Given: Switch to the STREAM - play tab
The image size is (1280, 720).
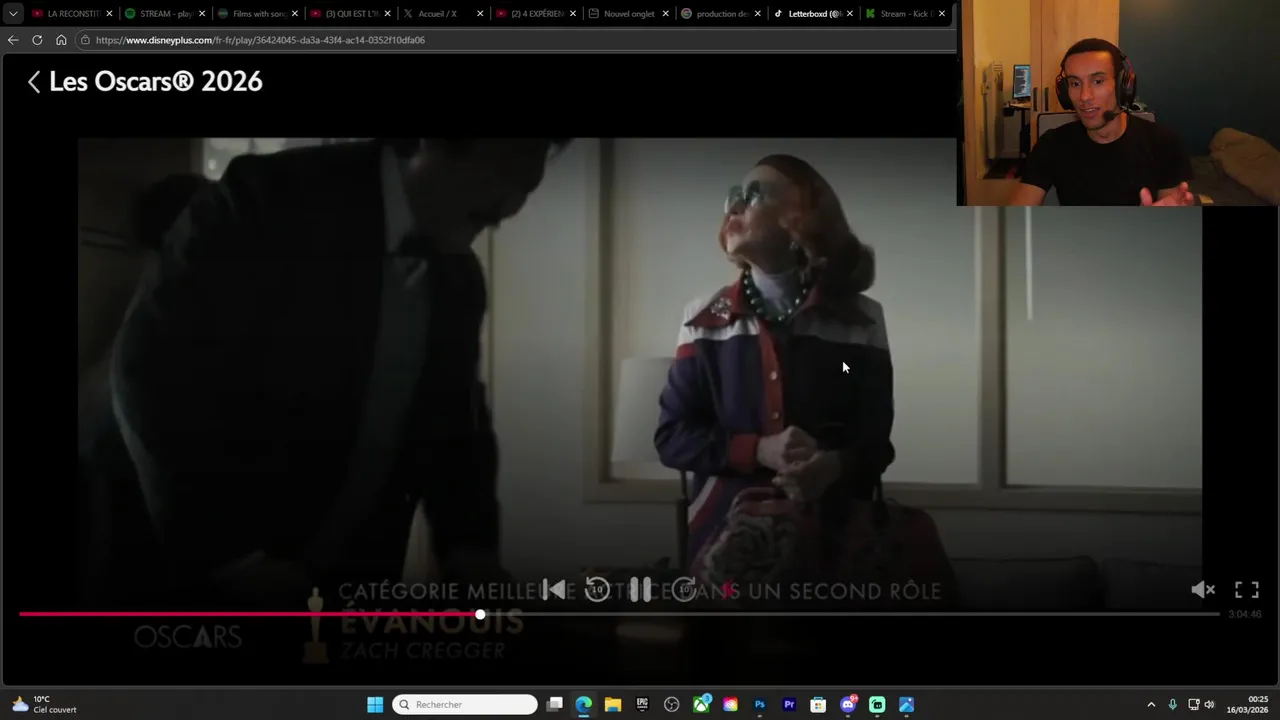Looking at the screenshot, I should (x=166, y=14).
